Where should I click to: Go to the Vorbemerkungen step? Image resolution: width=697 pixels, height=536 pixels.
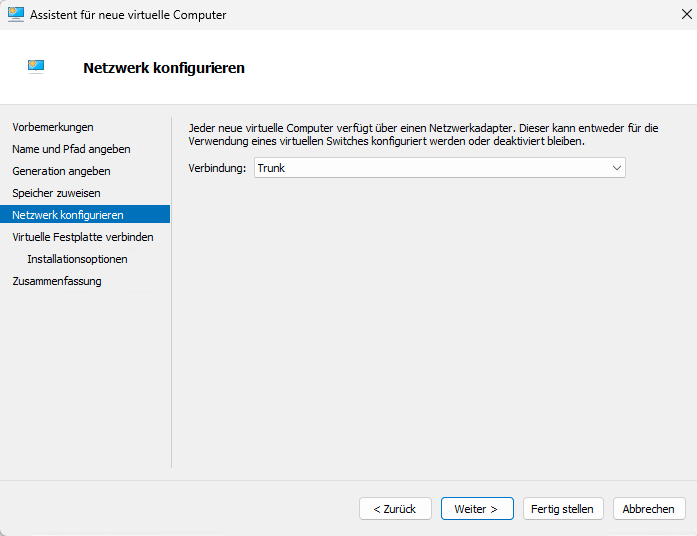[53, 127]
